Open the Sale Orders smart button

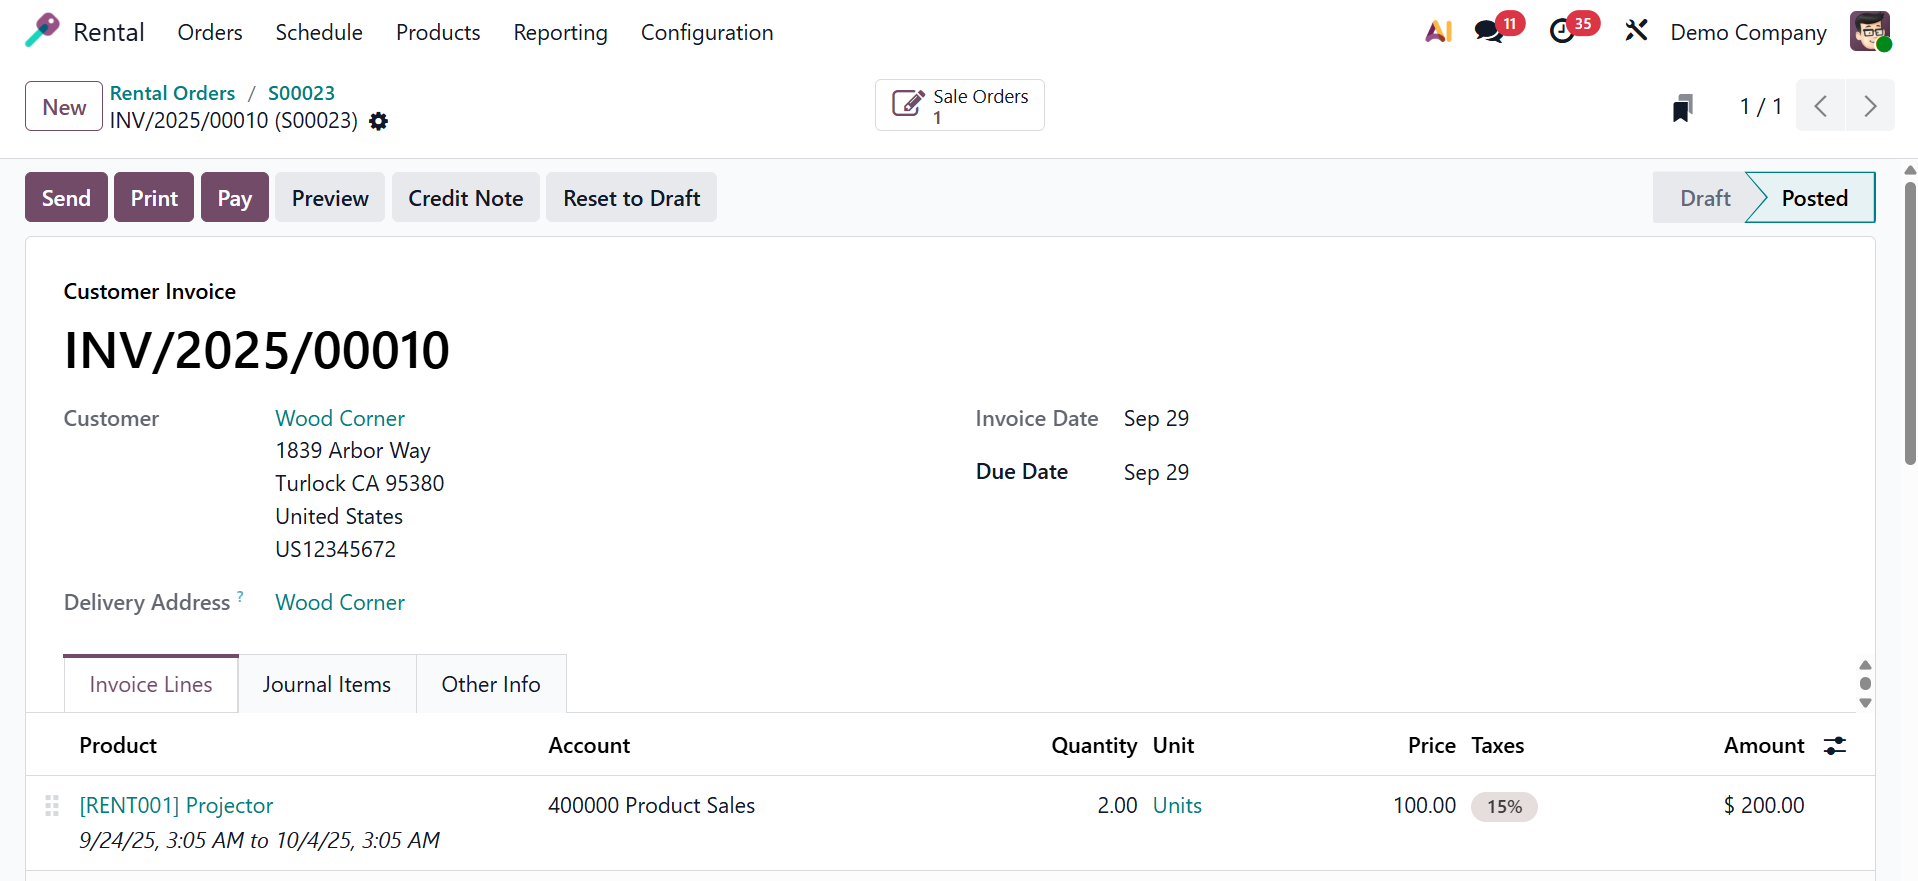pyautogui.click(x=959, y=106)
